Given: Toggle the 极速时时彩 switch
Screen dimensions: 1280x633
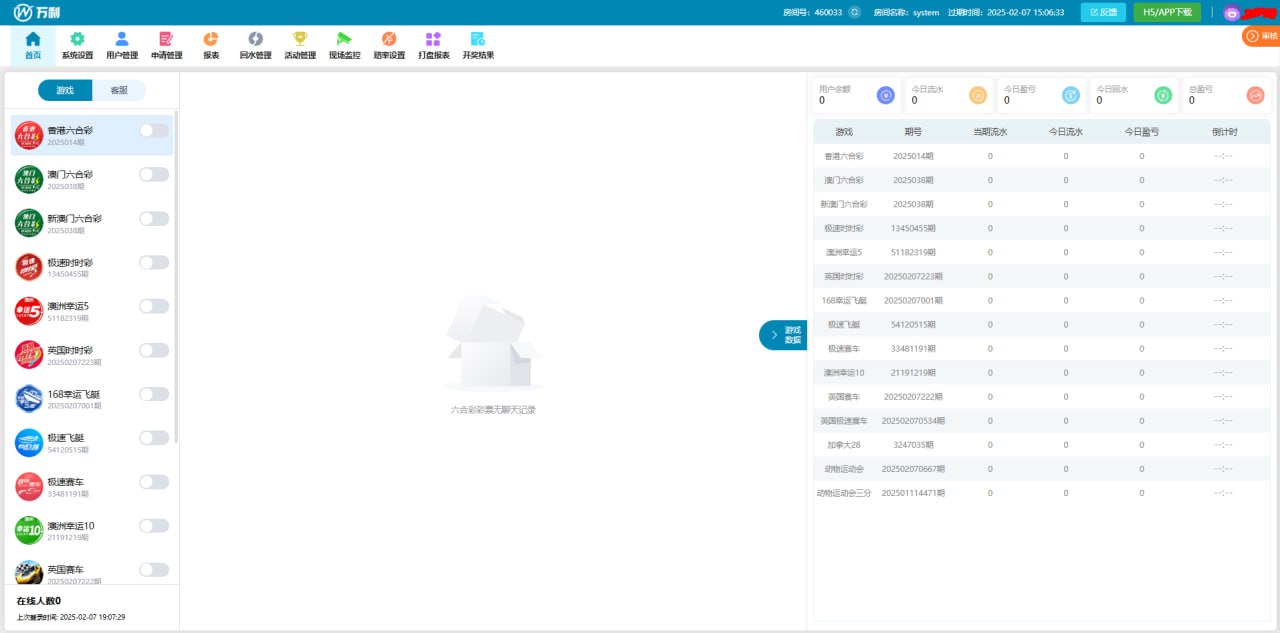Looking at the screenshot, I should click(154, 262).
